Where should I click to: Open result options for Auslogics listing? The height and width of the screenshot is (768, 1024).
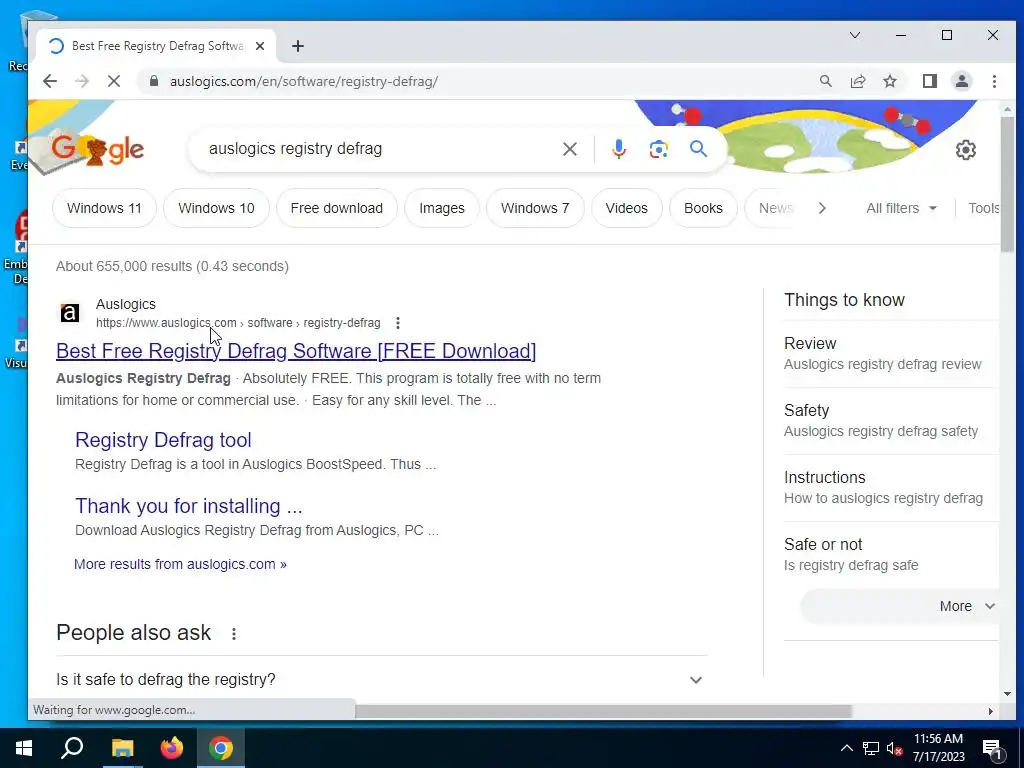[398, 323]
